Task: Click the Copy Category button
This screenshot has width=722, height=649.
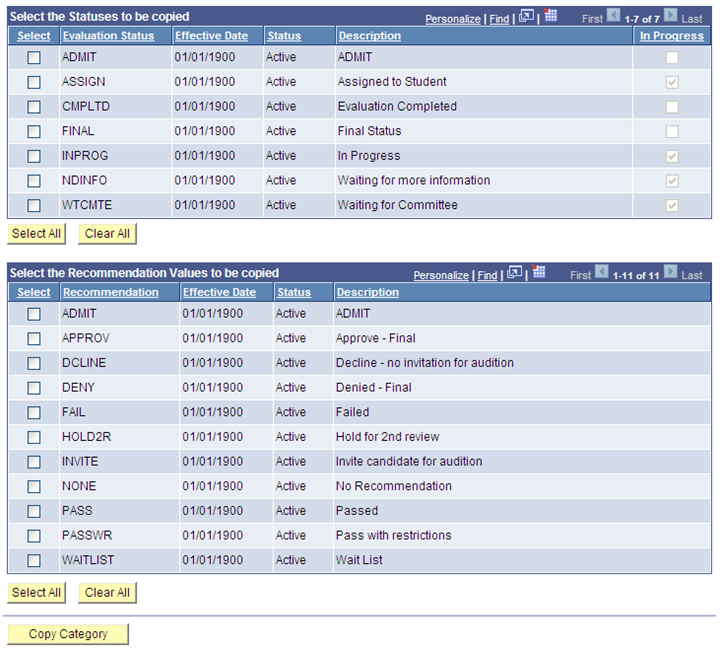Action: pos(68,634)
